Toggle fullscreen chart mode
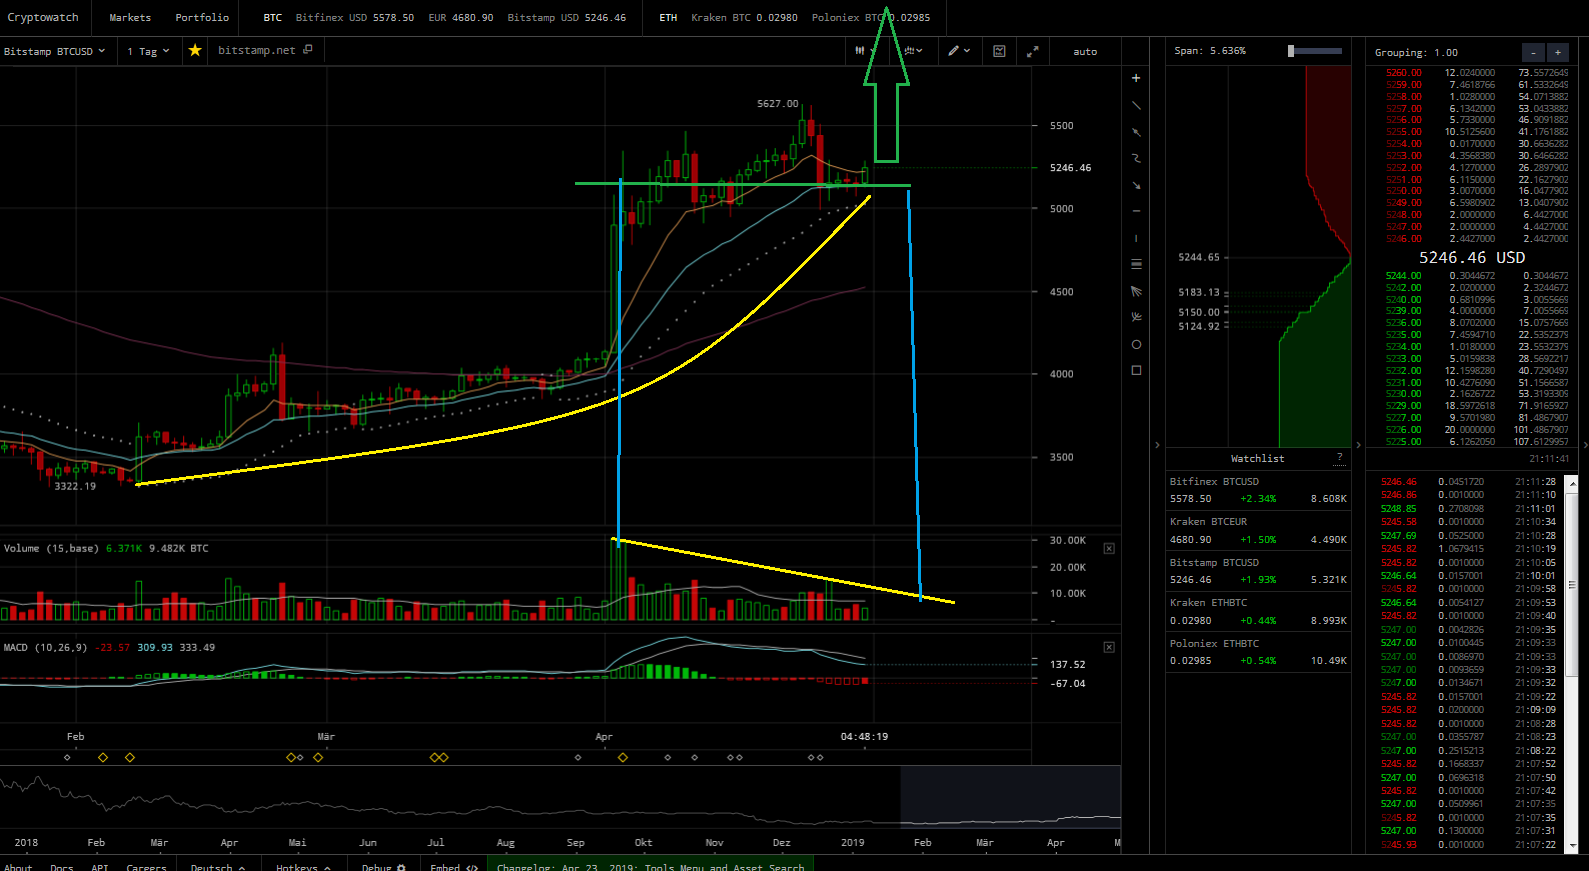 (x=1033, y=51)
